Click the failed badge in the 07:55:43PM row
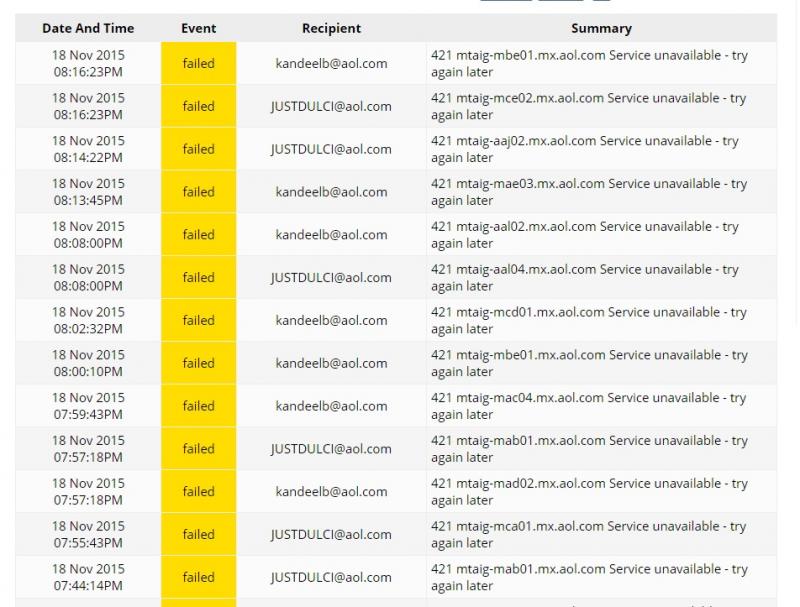Screen dimensions: 800x607 tap(198, 534)
